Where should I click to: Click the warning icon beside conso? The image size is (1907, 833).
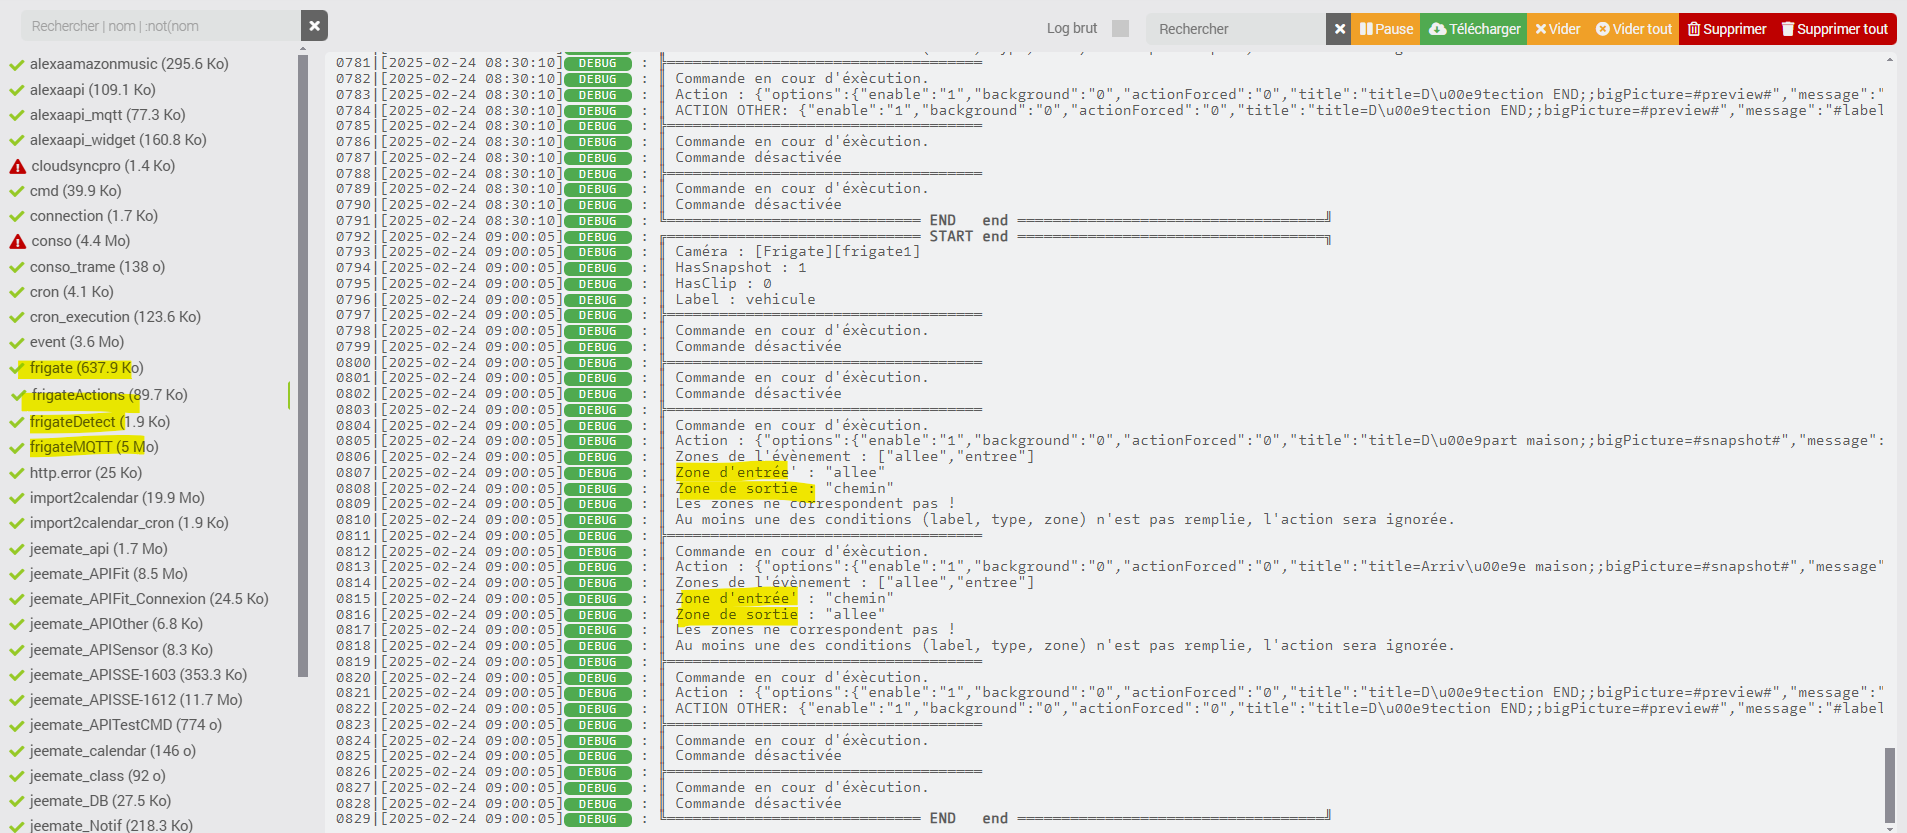pos(17,241)
